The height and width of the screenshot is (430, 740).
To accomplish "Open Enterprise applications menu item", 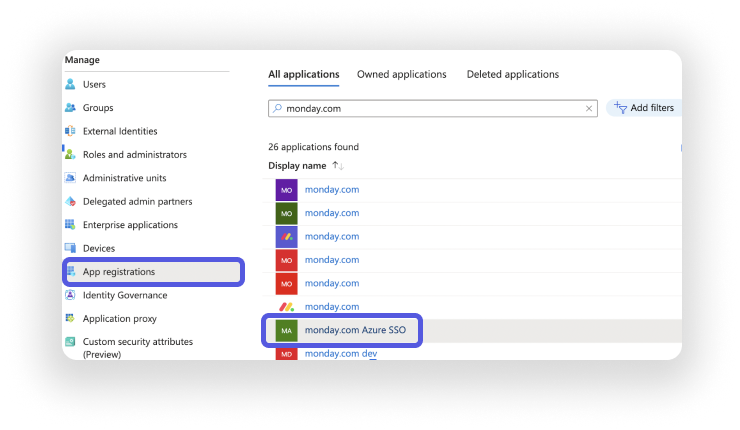I will [130, 225].
